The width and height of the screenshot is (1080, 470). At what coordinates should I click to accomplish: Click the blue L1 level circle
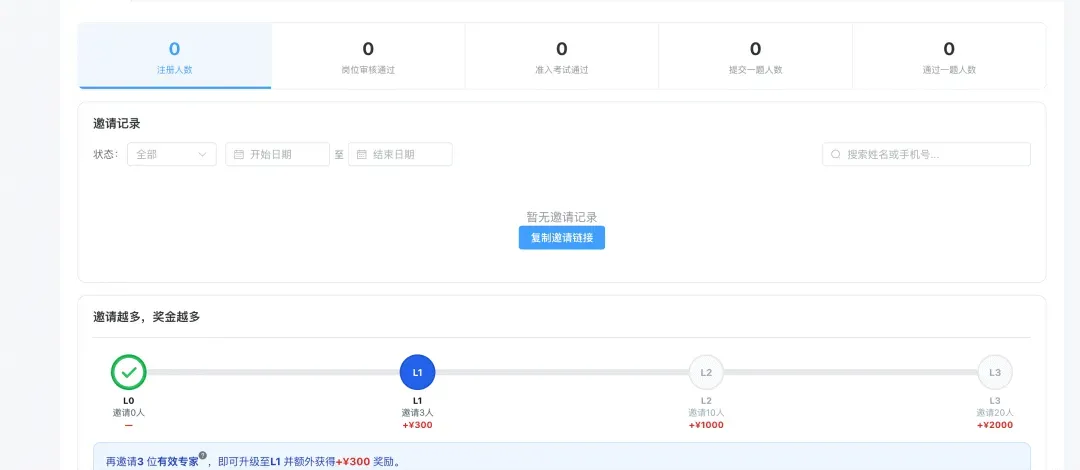tap(417, 372)
